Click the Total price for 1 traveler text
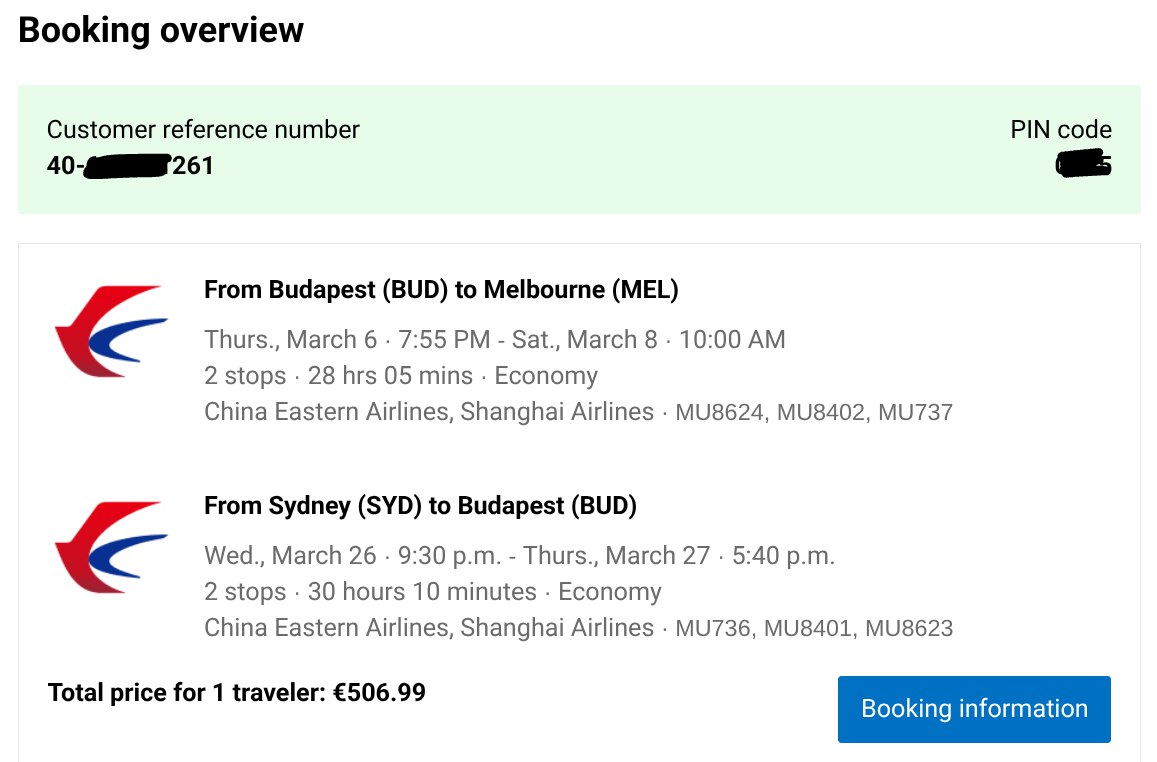The width and height of the screenshot is (1157, 762). click(236, 693)
